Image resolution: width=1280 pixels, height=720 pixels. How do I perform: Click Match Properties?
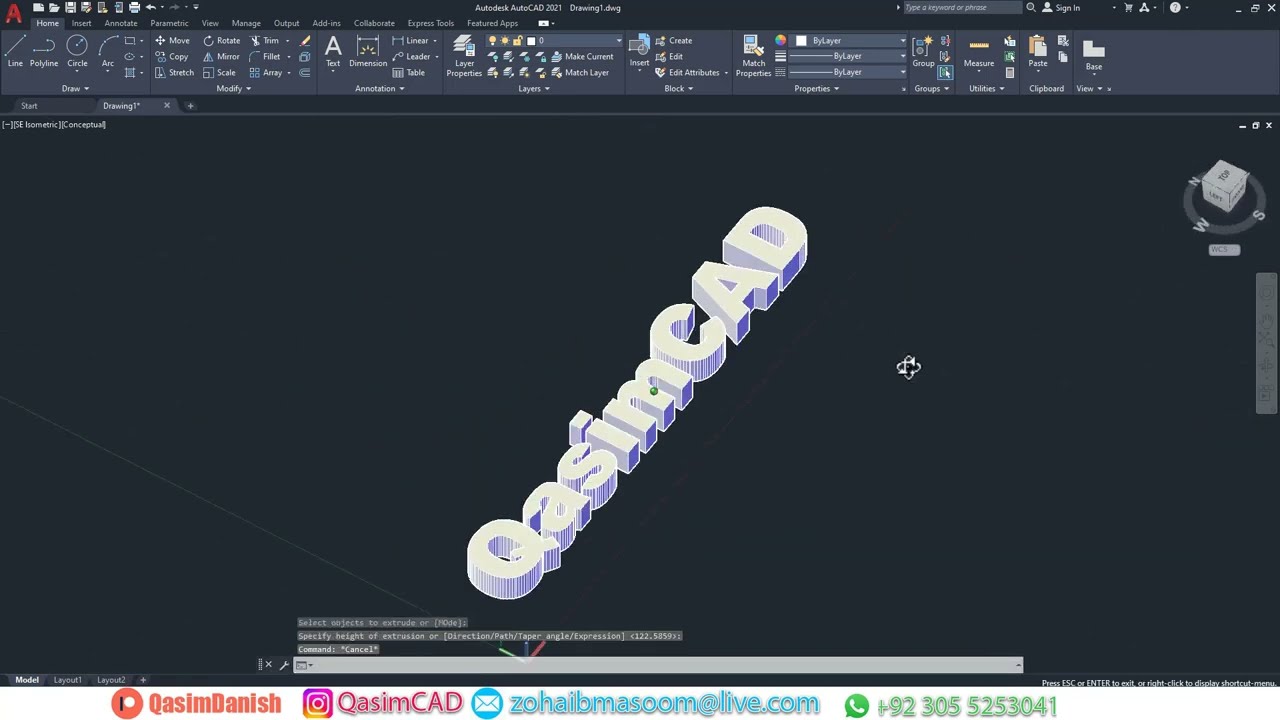pyautogui.click(x=754, y=55)
